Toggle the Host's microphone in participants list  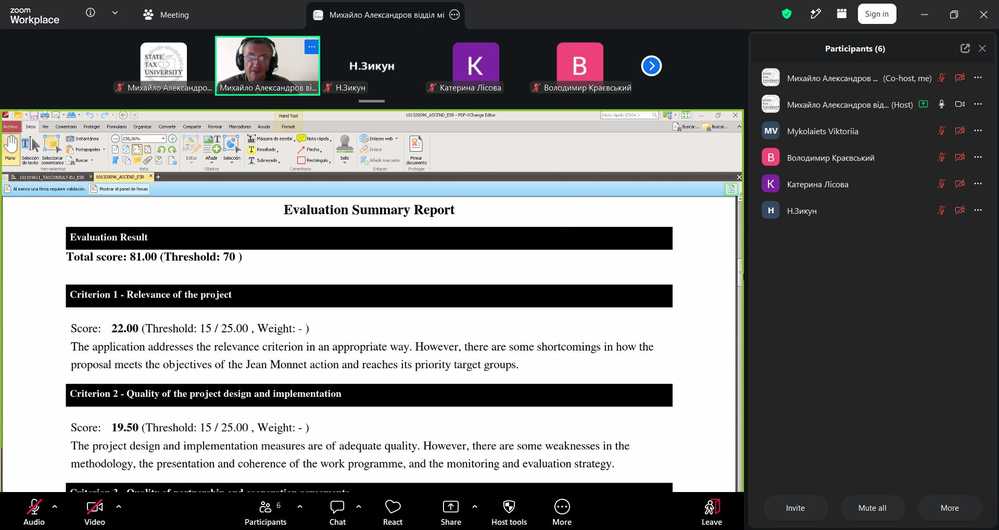[941, 104]
